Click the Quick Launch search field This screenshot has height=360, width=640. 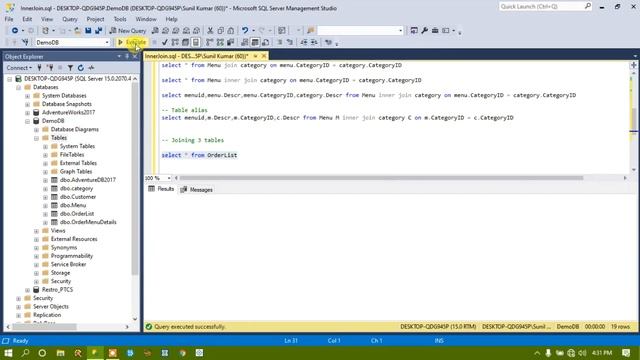(545, 7)
